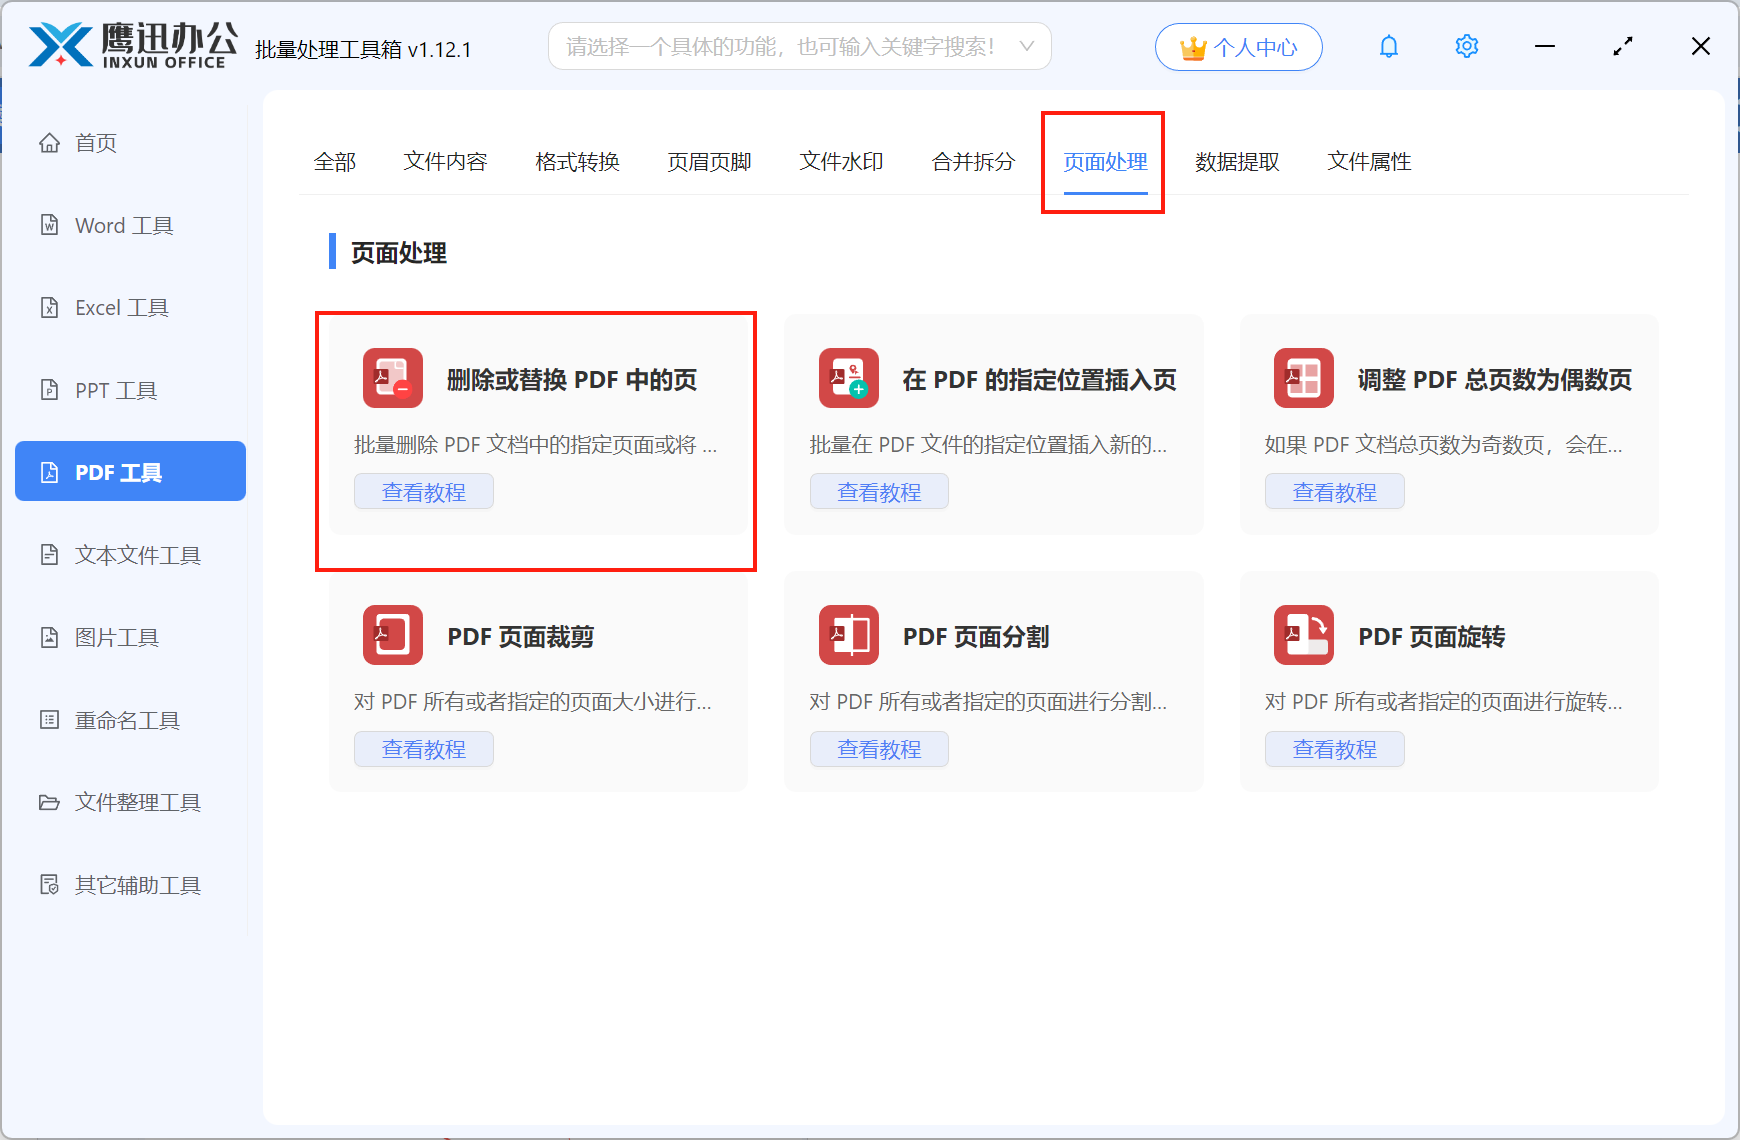Switch to the 格式转换 tab
Viewport: 1740px width, 1140px height.
pyautogui.click(x=577, y=161)
